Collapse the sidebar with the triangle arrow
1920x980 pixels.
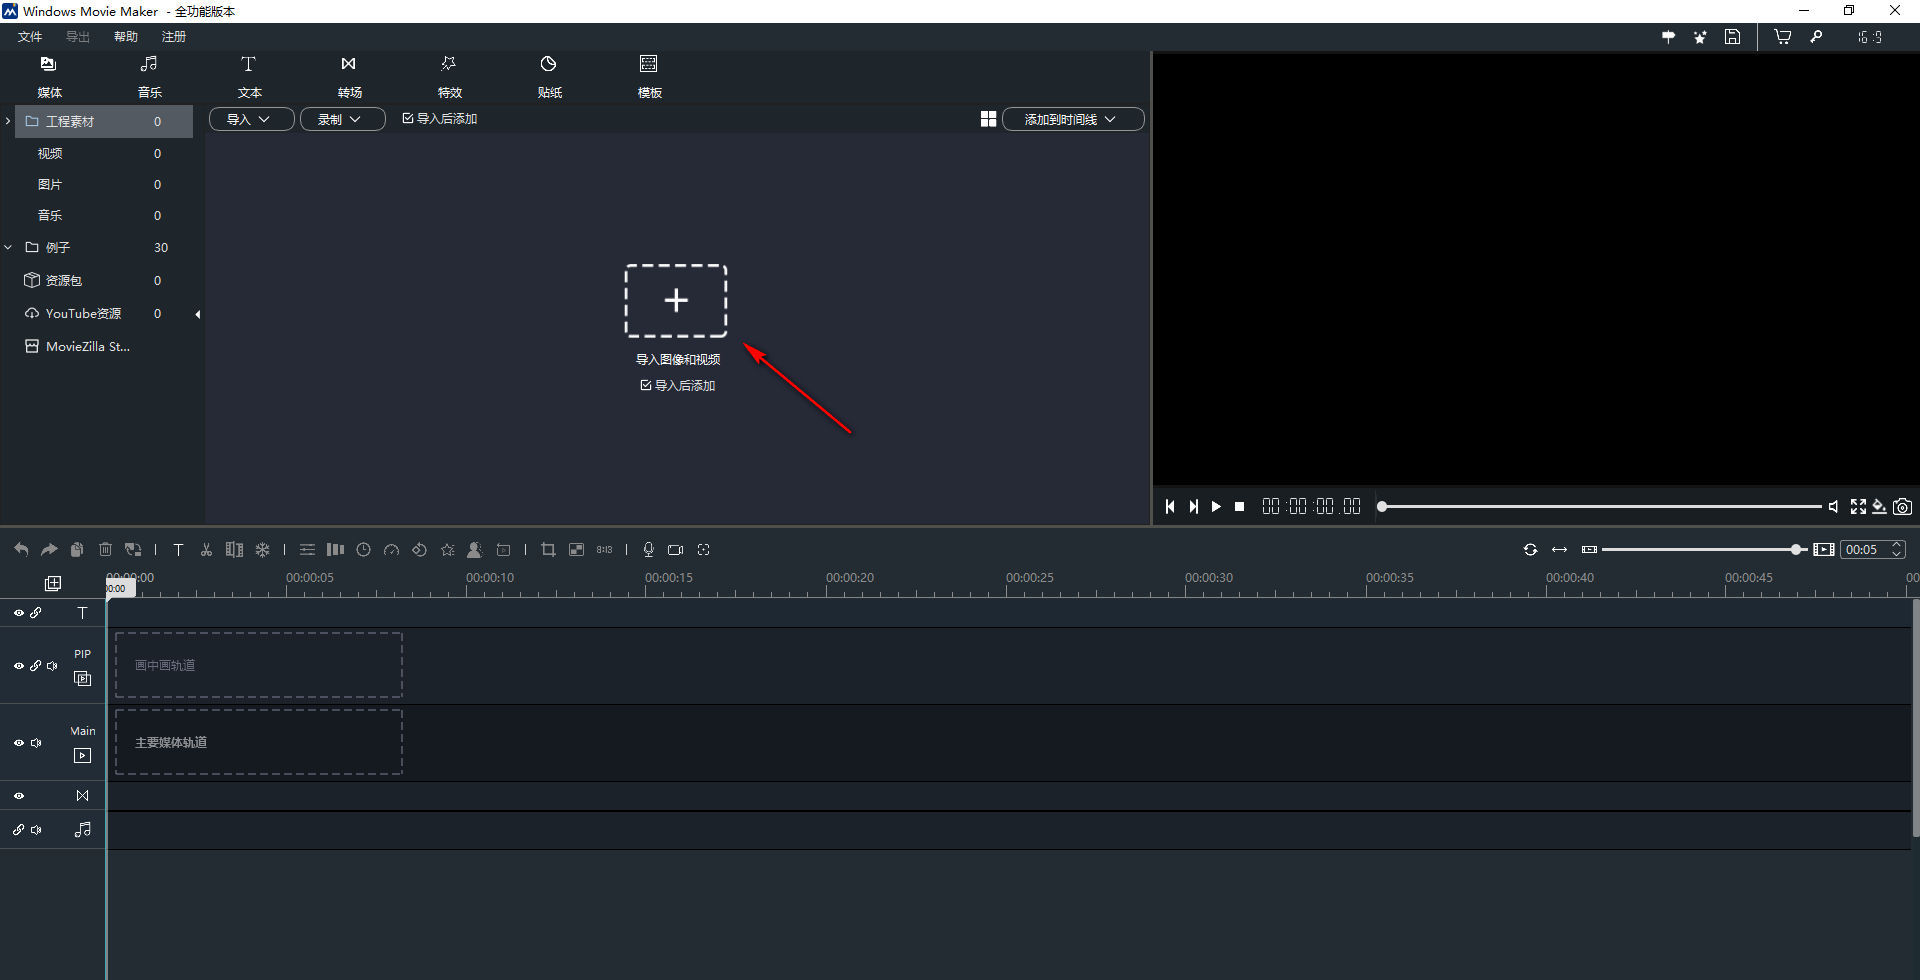point(198,314)
